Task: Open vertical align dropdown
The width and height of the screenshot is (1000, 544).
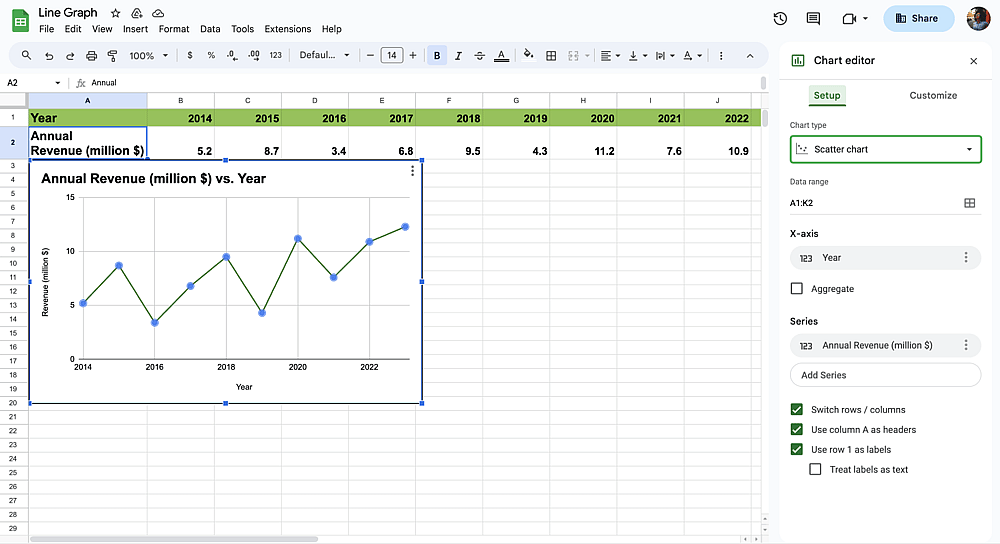Action: click(x=637, y=55)
